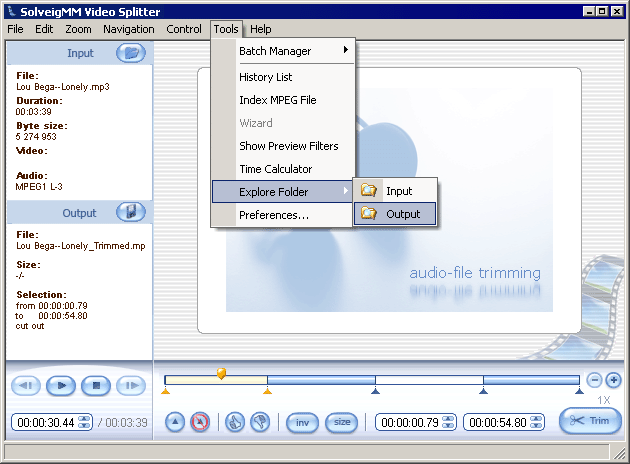Open the Zoom menu

[x=78, y=29]
